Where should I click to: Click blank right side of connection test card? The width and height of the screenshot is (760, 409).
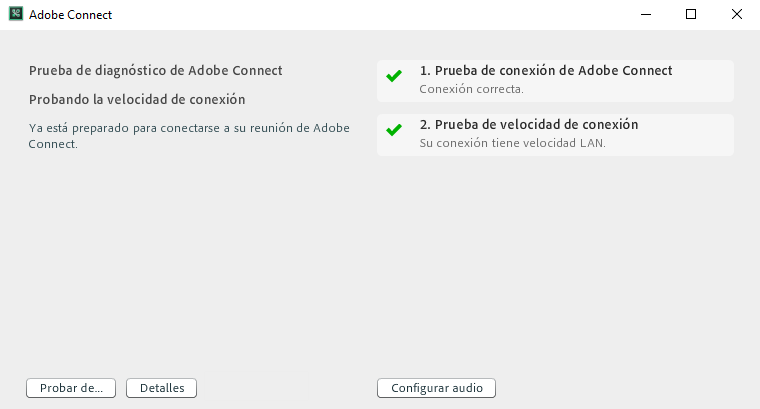click(x=705, y=81)
